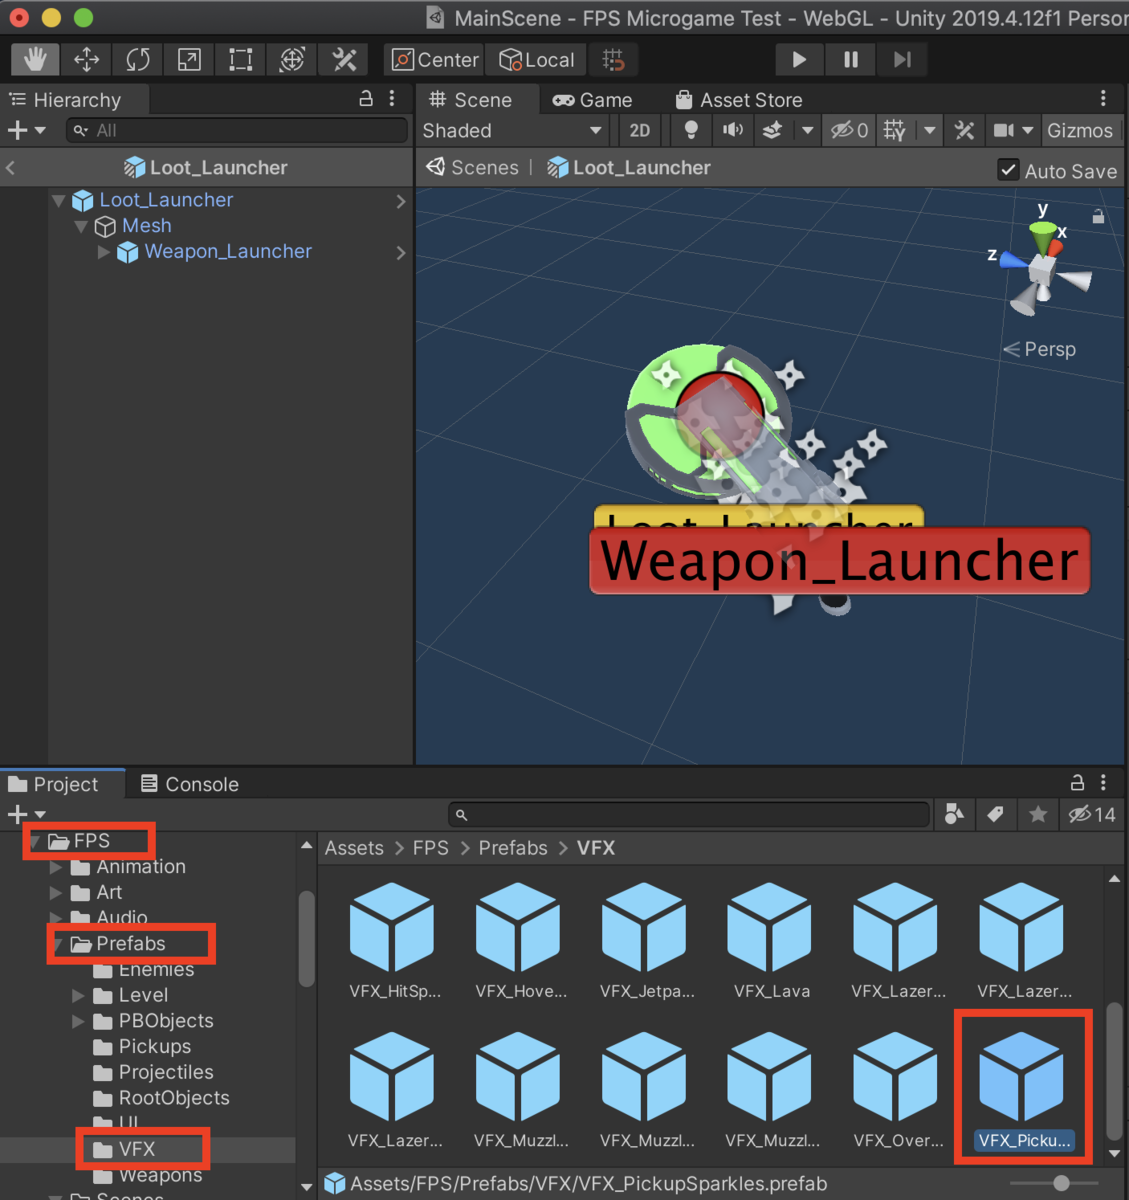The width and height of the screenshot is (1129, 1200).
Task: Select Mesh in the Hierarchy
Action: (x=146, y=226)
